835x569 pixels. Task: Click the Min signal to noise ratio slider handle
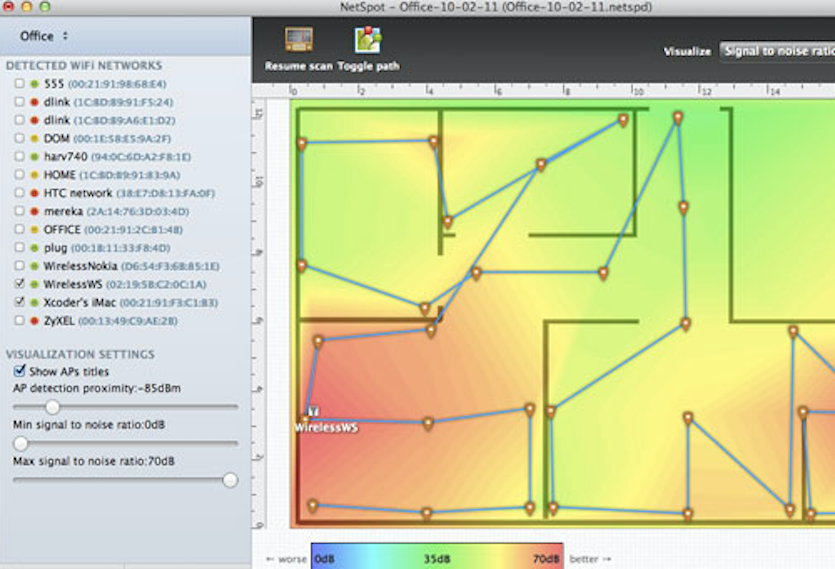pos(20,443)
